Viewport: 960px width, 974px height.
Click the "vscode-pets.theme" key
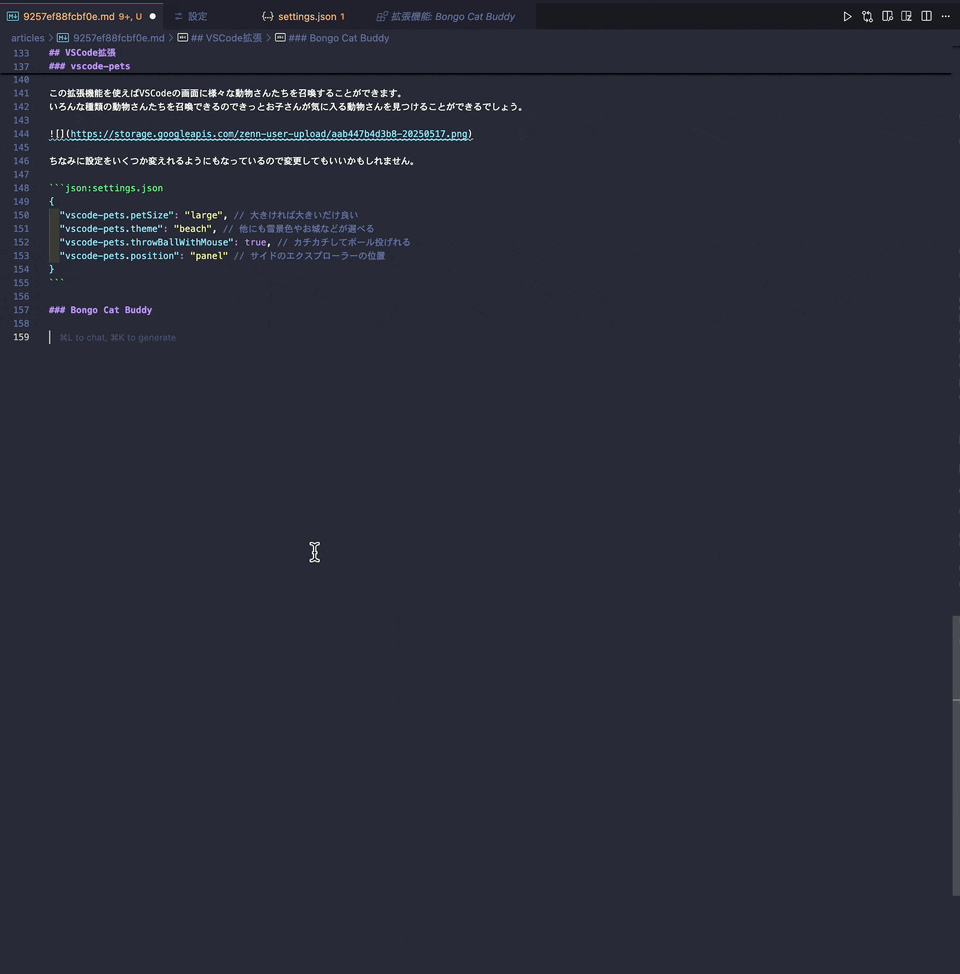tap(111, 229)
